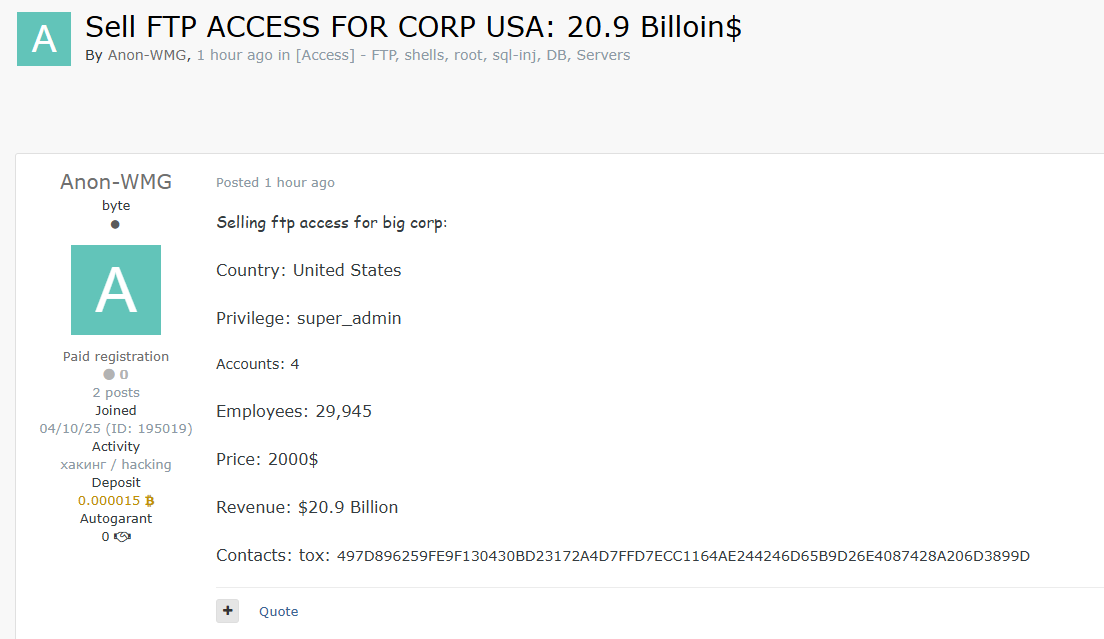Click the 'Posted 1 hour ago' post timestamp
The image size is (1104, 639).
pyautogui.click(x=275, y=182)
